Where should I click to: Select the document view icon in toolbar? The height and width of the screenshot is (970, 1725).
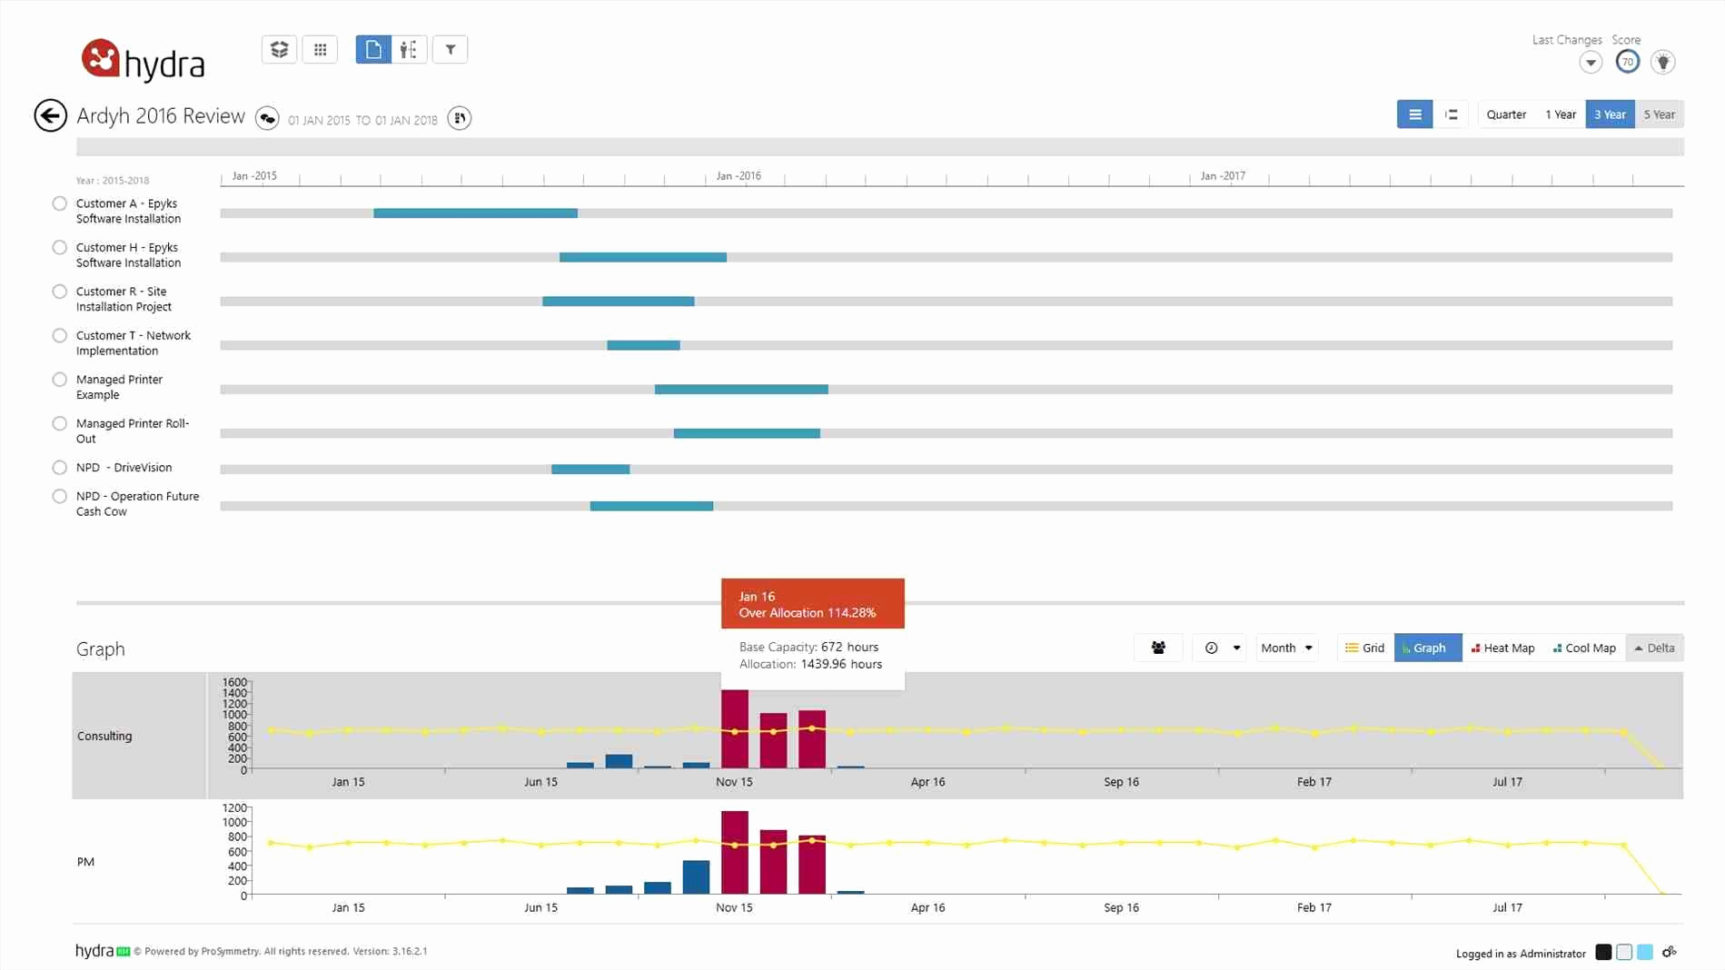[373, 50]
